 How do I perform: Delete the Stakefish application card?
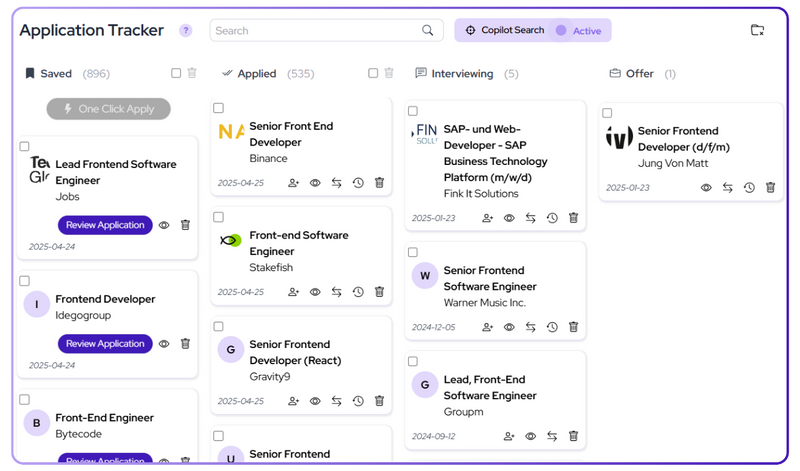pos(380,292)
